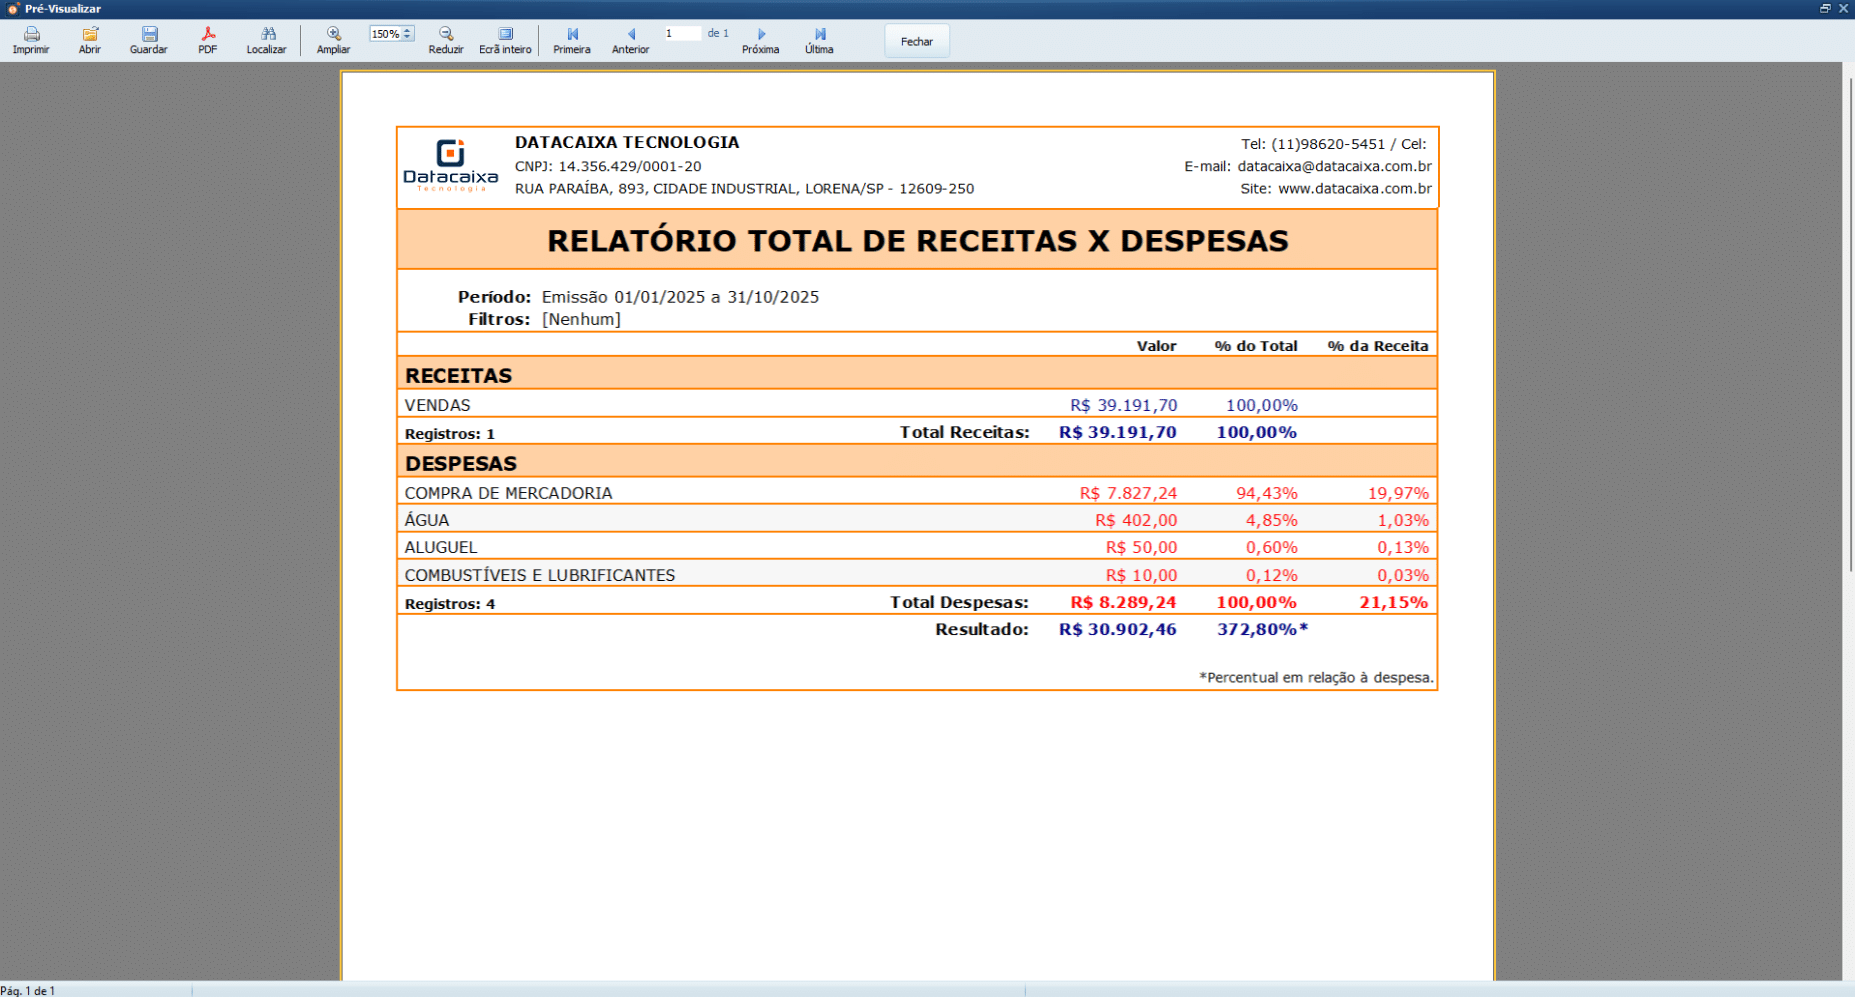Image resolution: width=1855 pixels, height=997 pixels.
Task: Go back a page with the Anterior icon
Action: click(630, 40)
